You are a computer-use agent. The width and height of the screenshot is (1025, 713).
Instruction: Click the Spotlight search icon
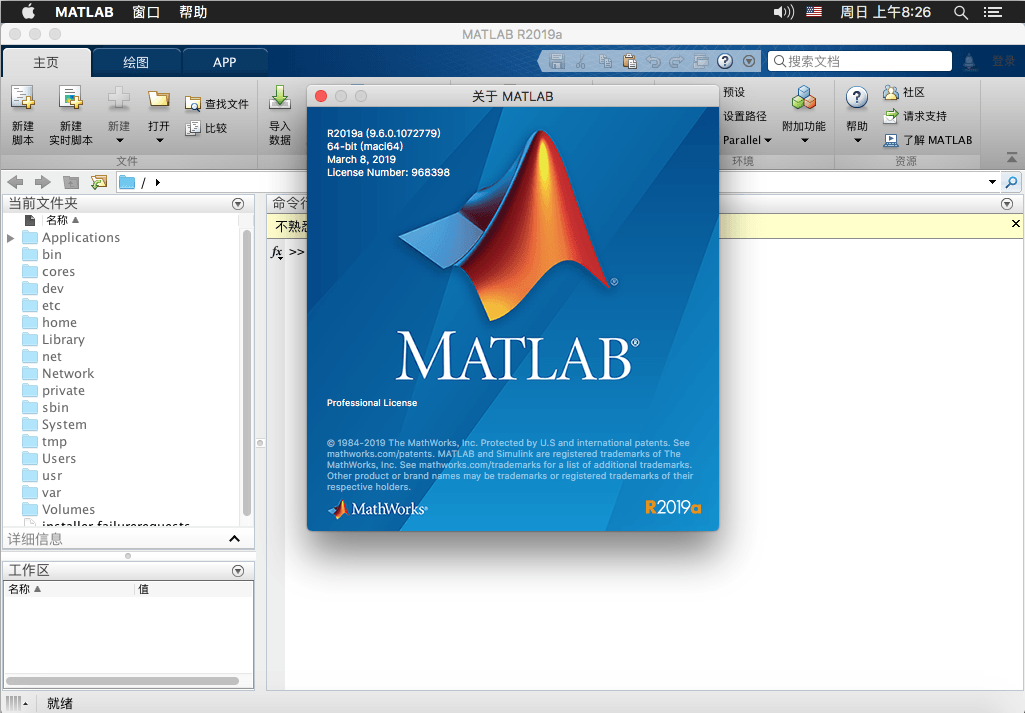tap(960, 12)
